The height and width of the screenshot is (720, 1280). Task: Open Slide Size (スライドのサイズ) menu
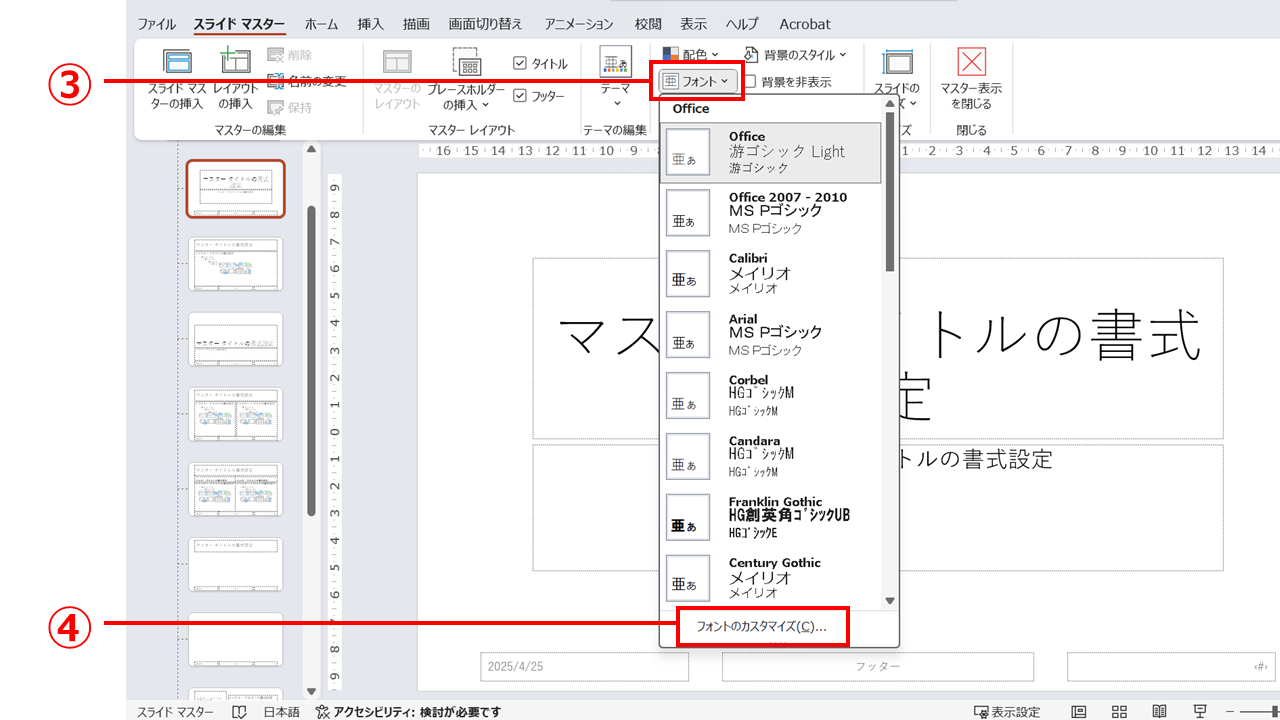(897, 78)
